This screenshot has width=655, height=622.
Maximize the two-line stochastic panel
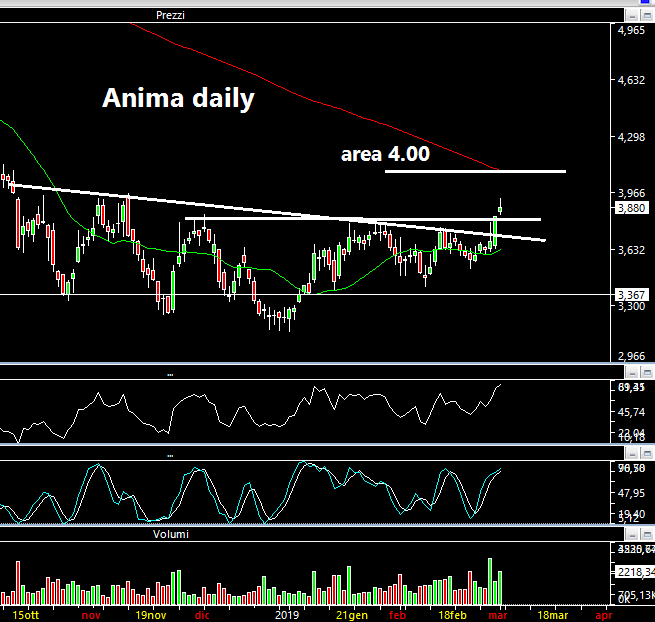pyautogui.click(x=647, y=453)
